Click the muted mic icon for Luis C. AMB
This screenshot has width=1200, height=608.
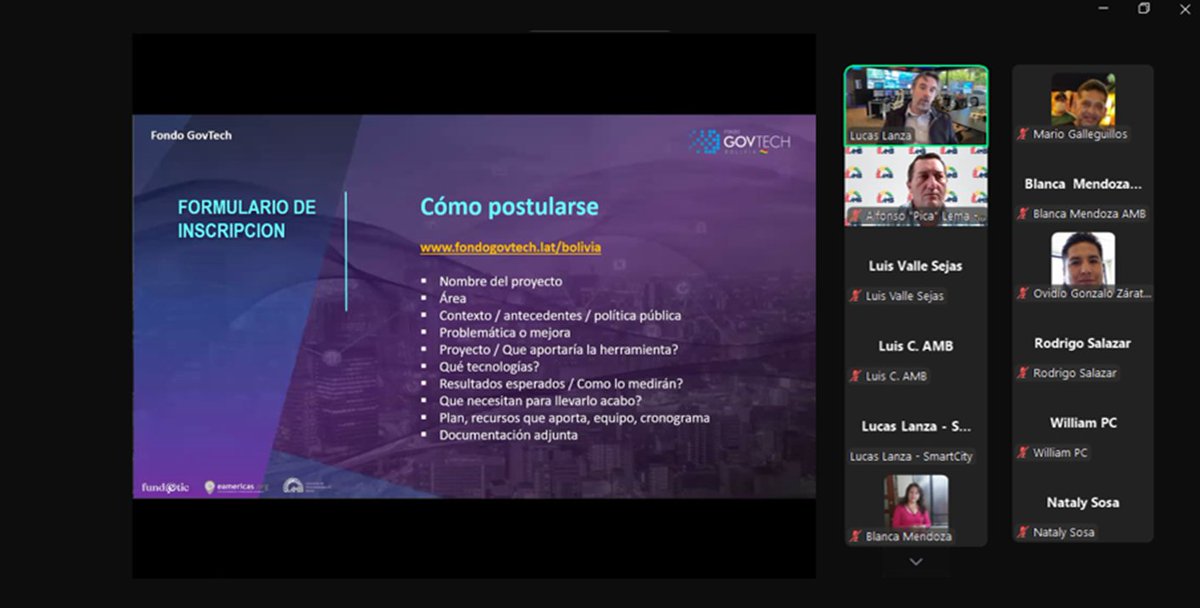pyautogui.click(x=856, y=376)
